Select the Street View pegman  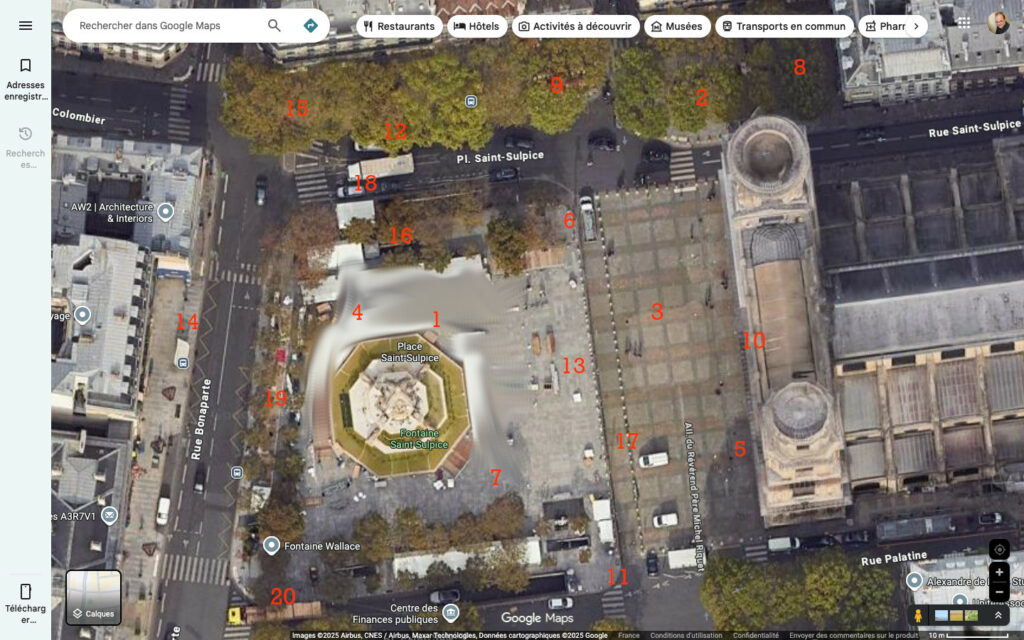point(918,616)
